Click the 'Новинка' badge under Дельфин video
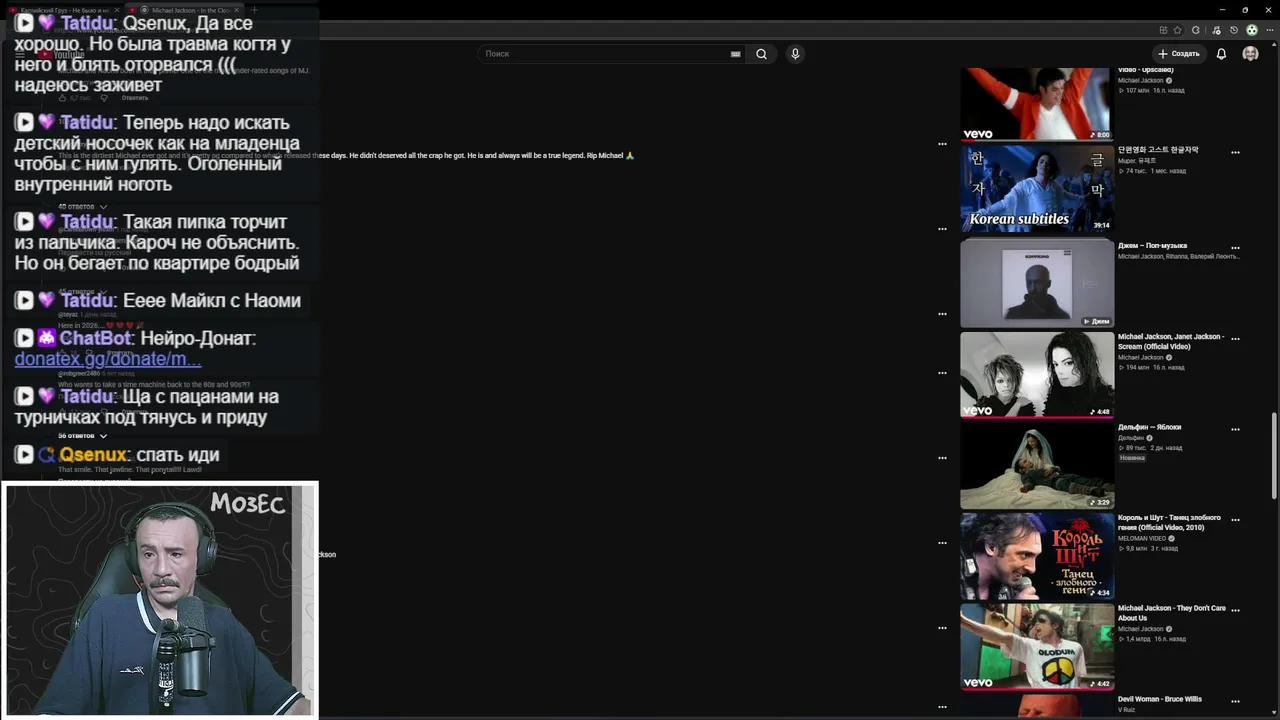 [1132, 458]
